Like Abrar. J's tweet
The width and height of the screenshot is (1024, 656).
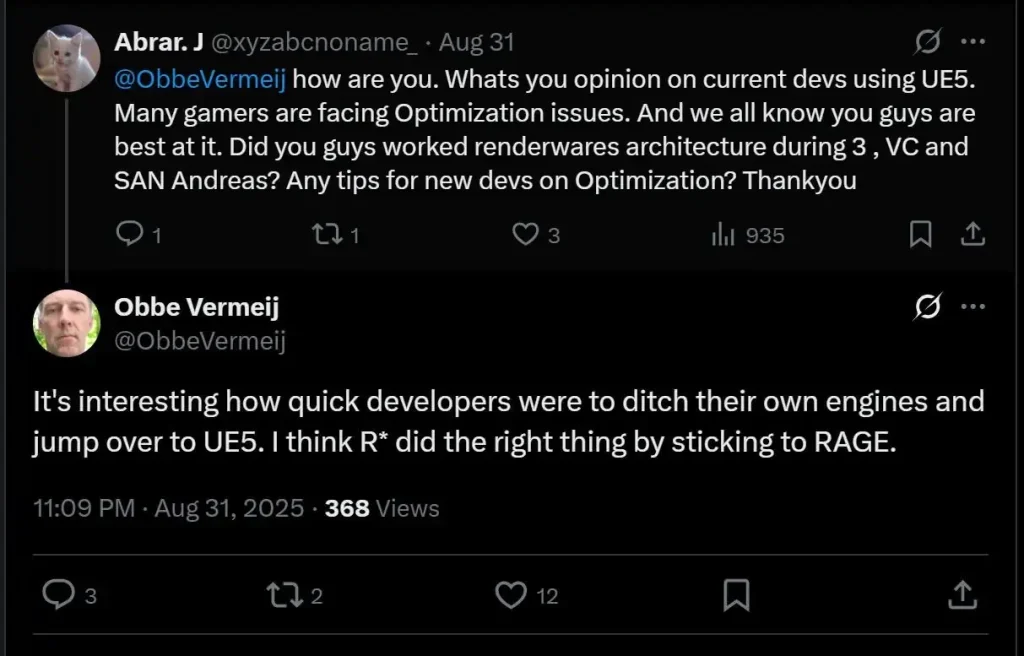point(526,235)
